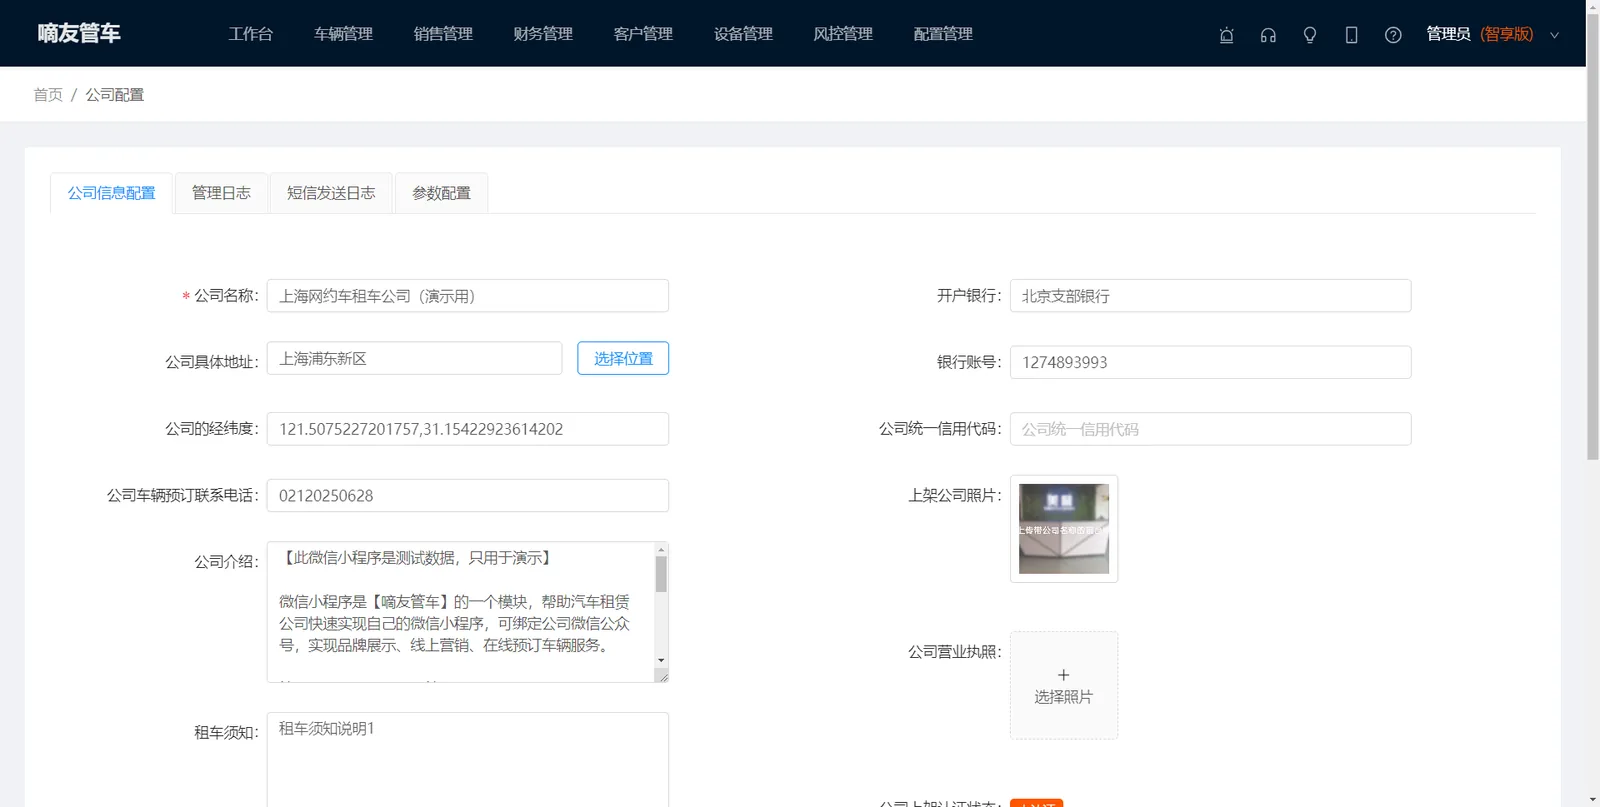This screenshot has width=1600, height=807.
Task: Open the 销售管理 menu
Action: [x=444, y=34]
